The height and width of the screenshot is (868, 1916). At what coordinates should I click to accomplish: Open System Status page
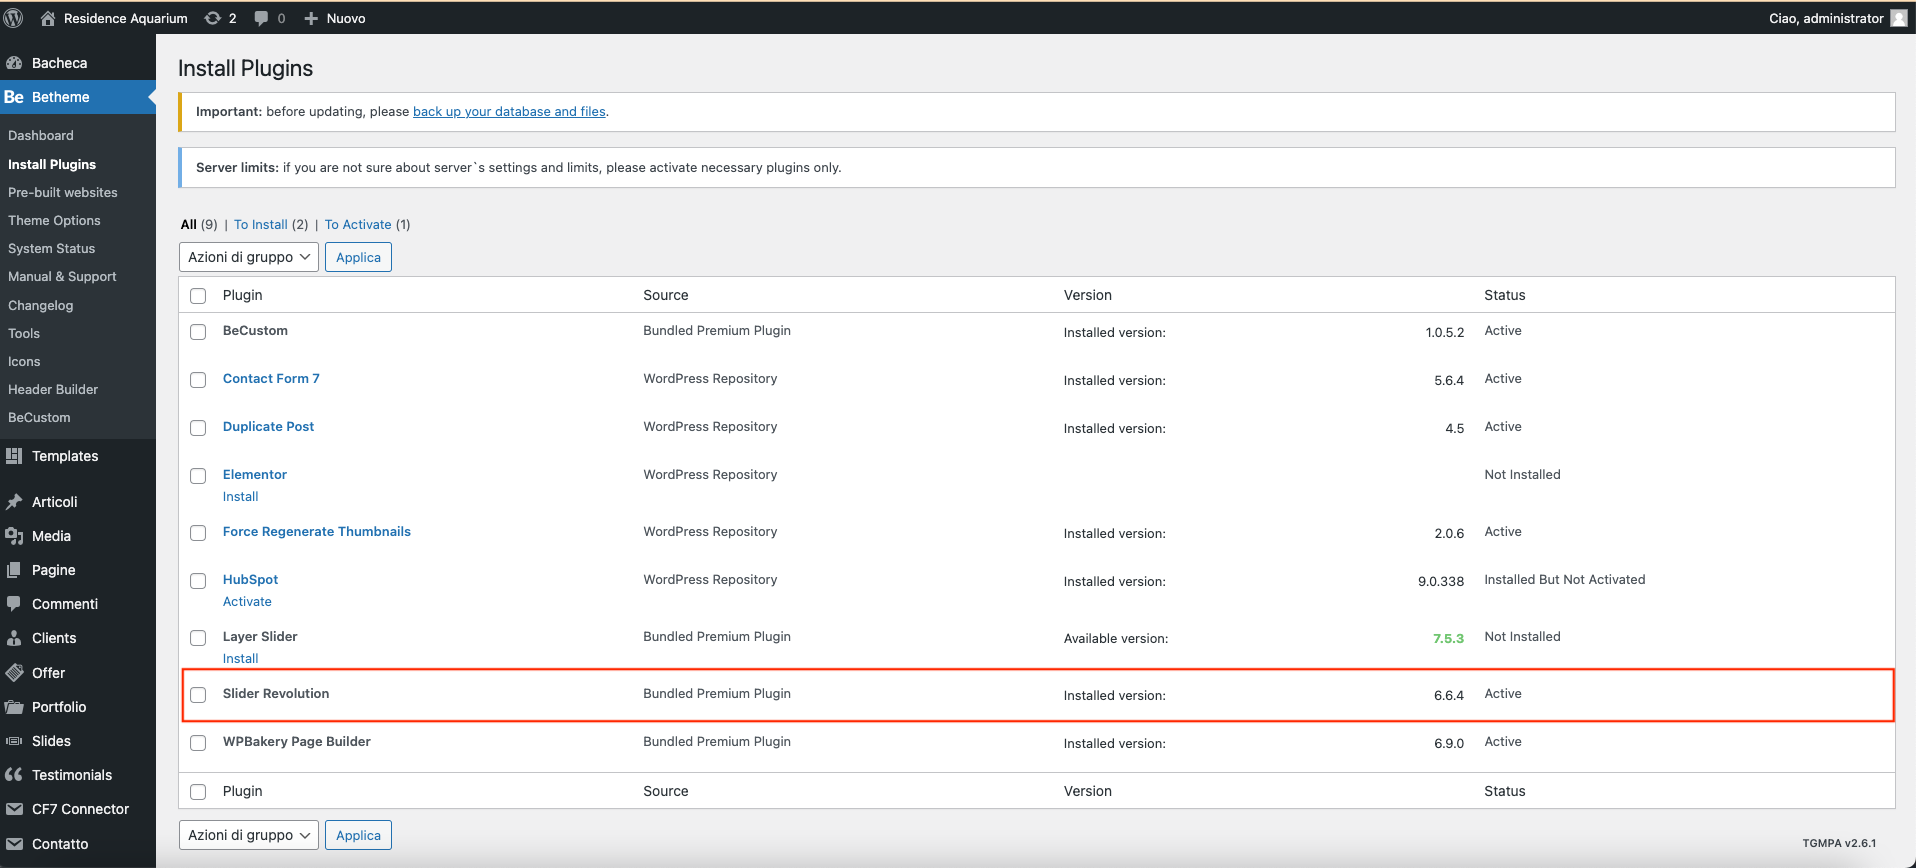(52, 248)
